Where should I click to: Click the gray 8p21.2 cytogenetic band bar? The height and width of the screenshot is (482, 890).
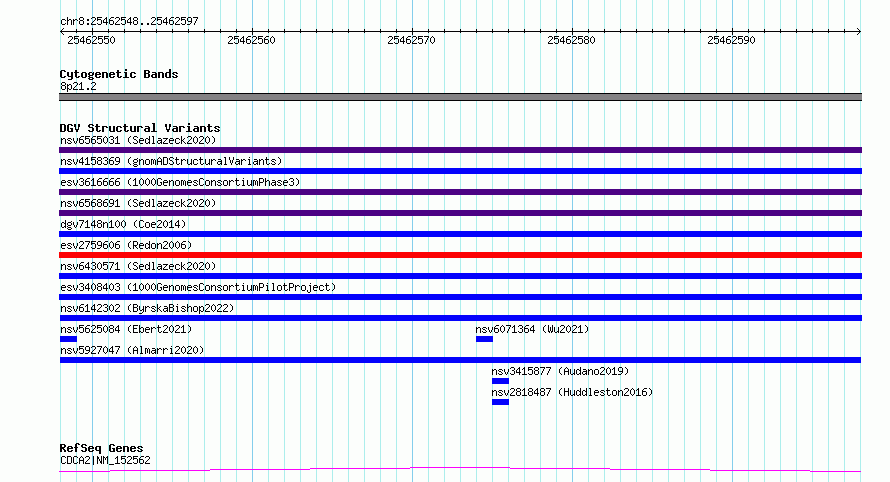(460, 97)
